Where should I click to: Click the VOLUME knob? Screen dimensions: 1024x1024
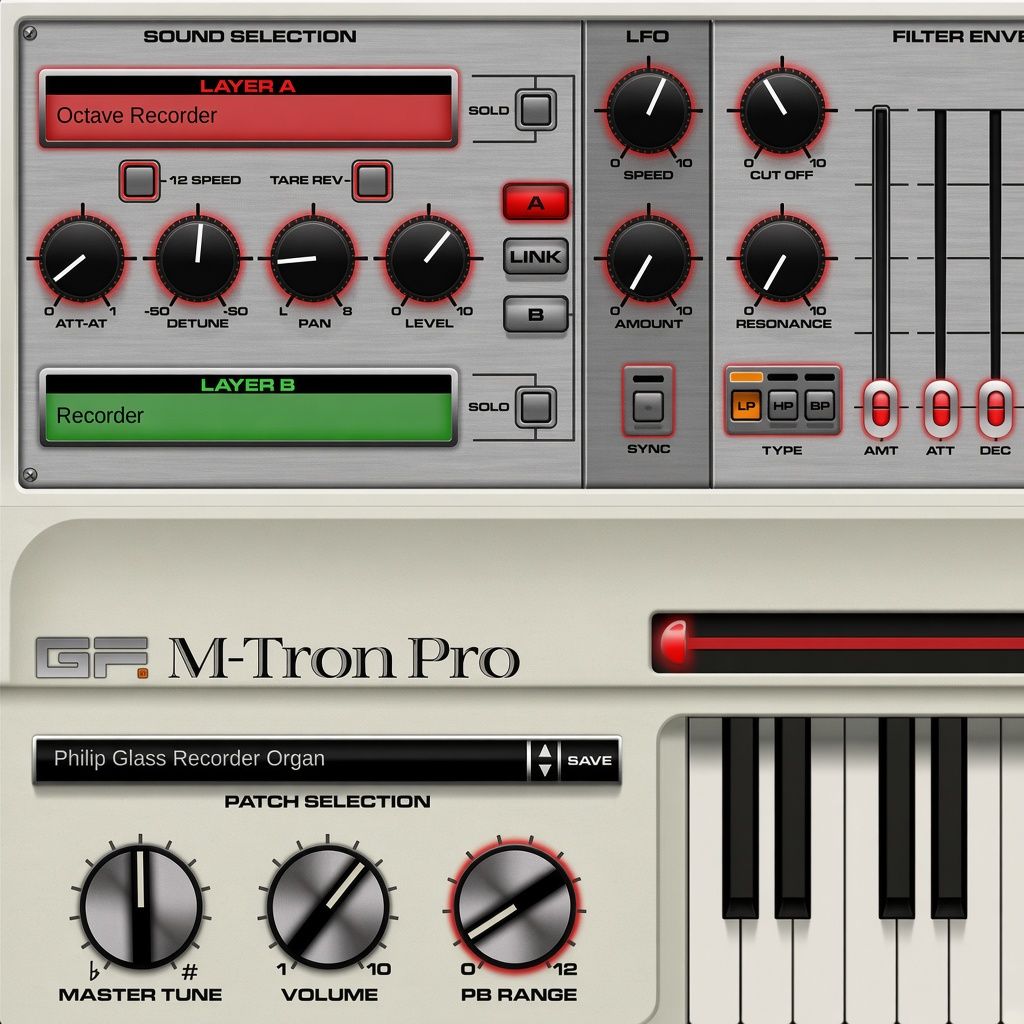point(328,907)
